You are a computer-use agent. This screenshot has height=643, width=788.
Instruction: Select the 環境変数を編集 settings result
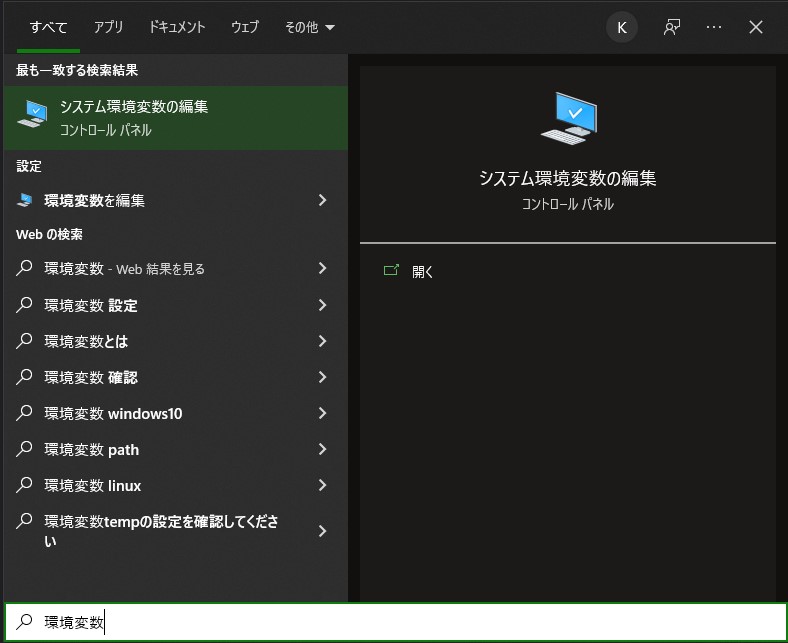(175, 201)
